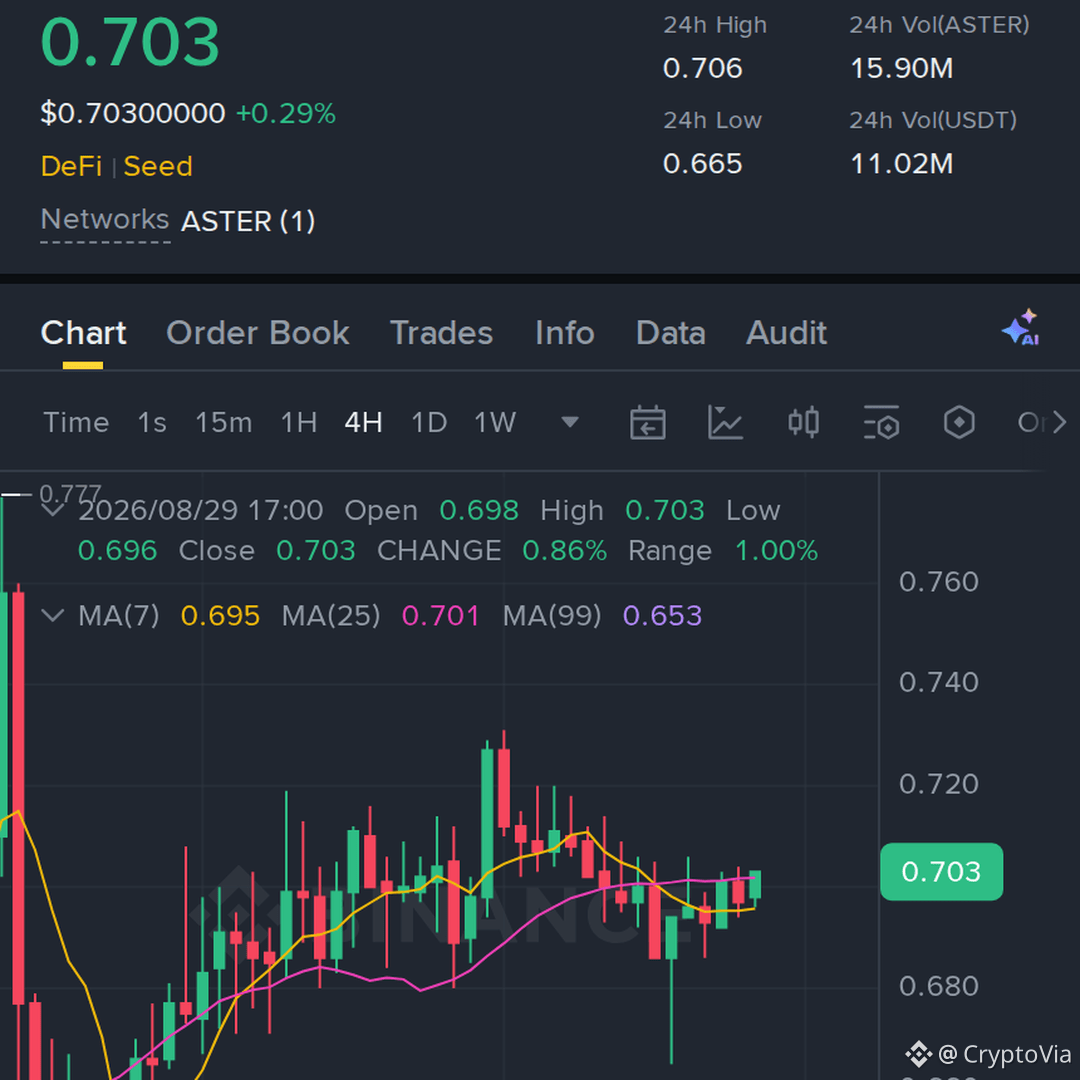Open the AI assistant sparkle icon
The height and width of the screenshot is (1080, 1080).
coord(1021,328)
